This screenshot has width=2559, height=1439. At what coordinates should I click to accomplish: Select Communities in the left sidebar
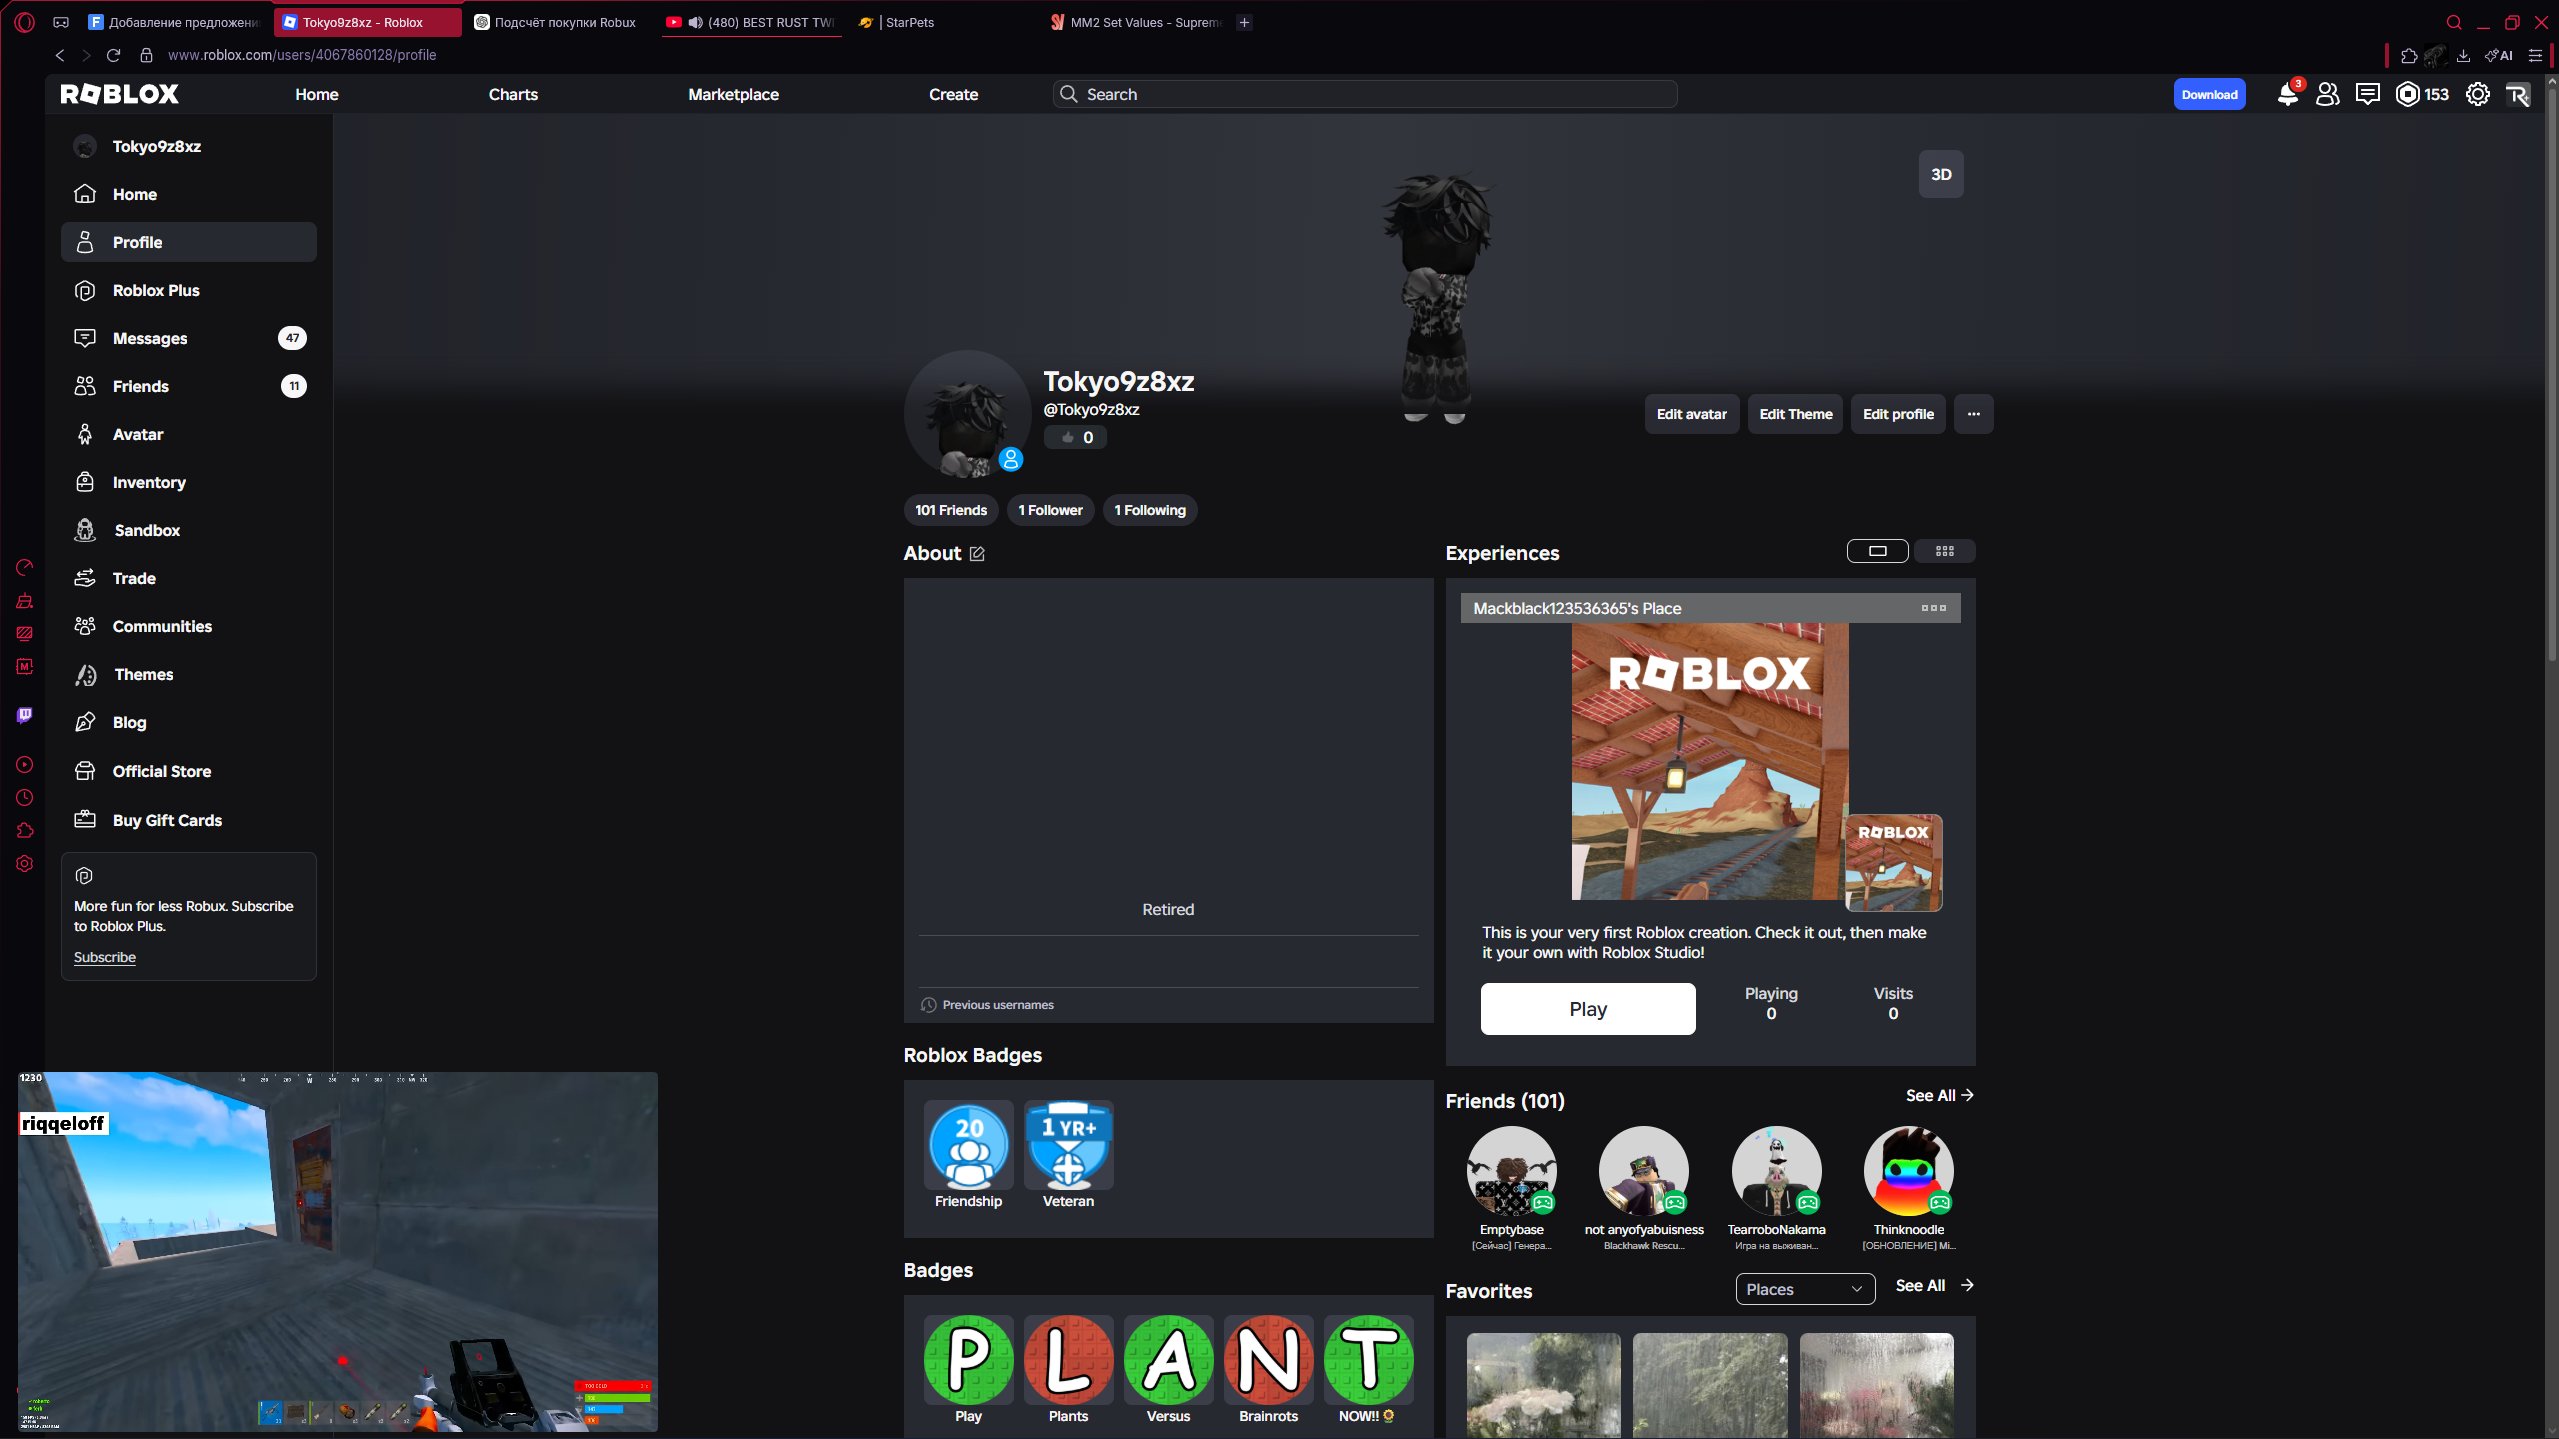tap(189, 626)
